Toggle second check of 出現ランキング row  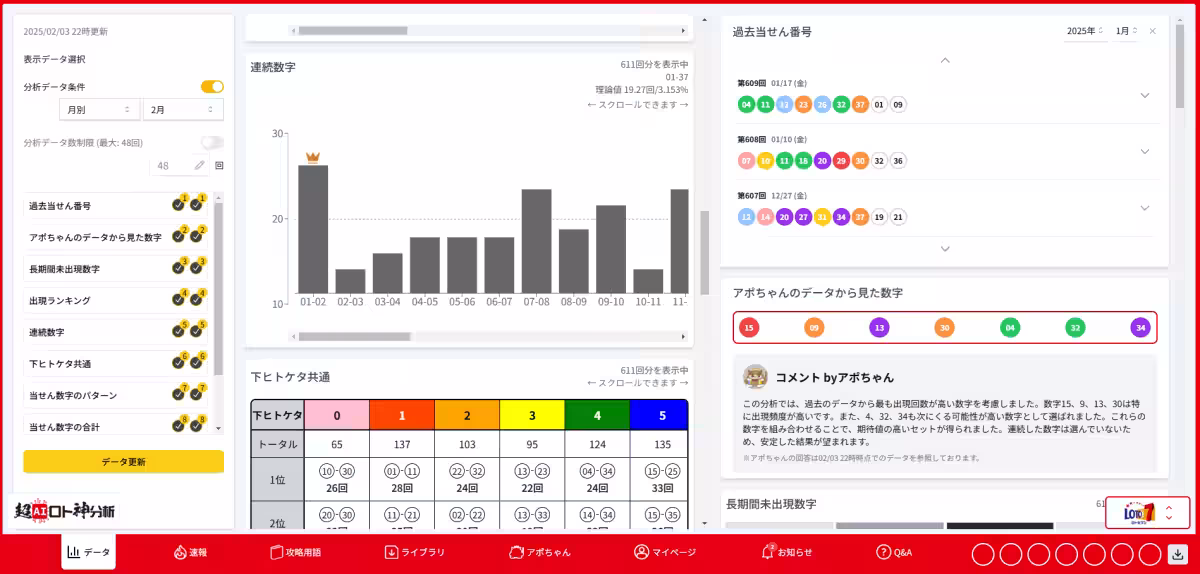(x=196, y=299)
